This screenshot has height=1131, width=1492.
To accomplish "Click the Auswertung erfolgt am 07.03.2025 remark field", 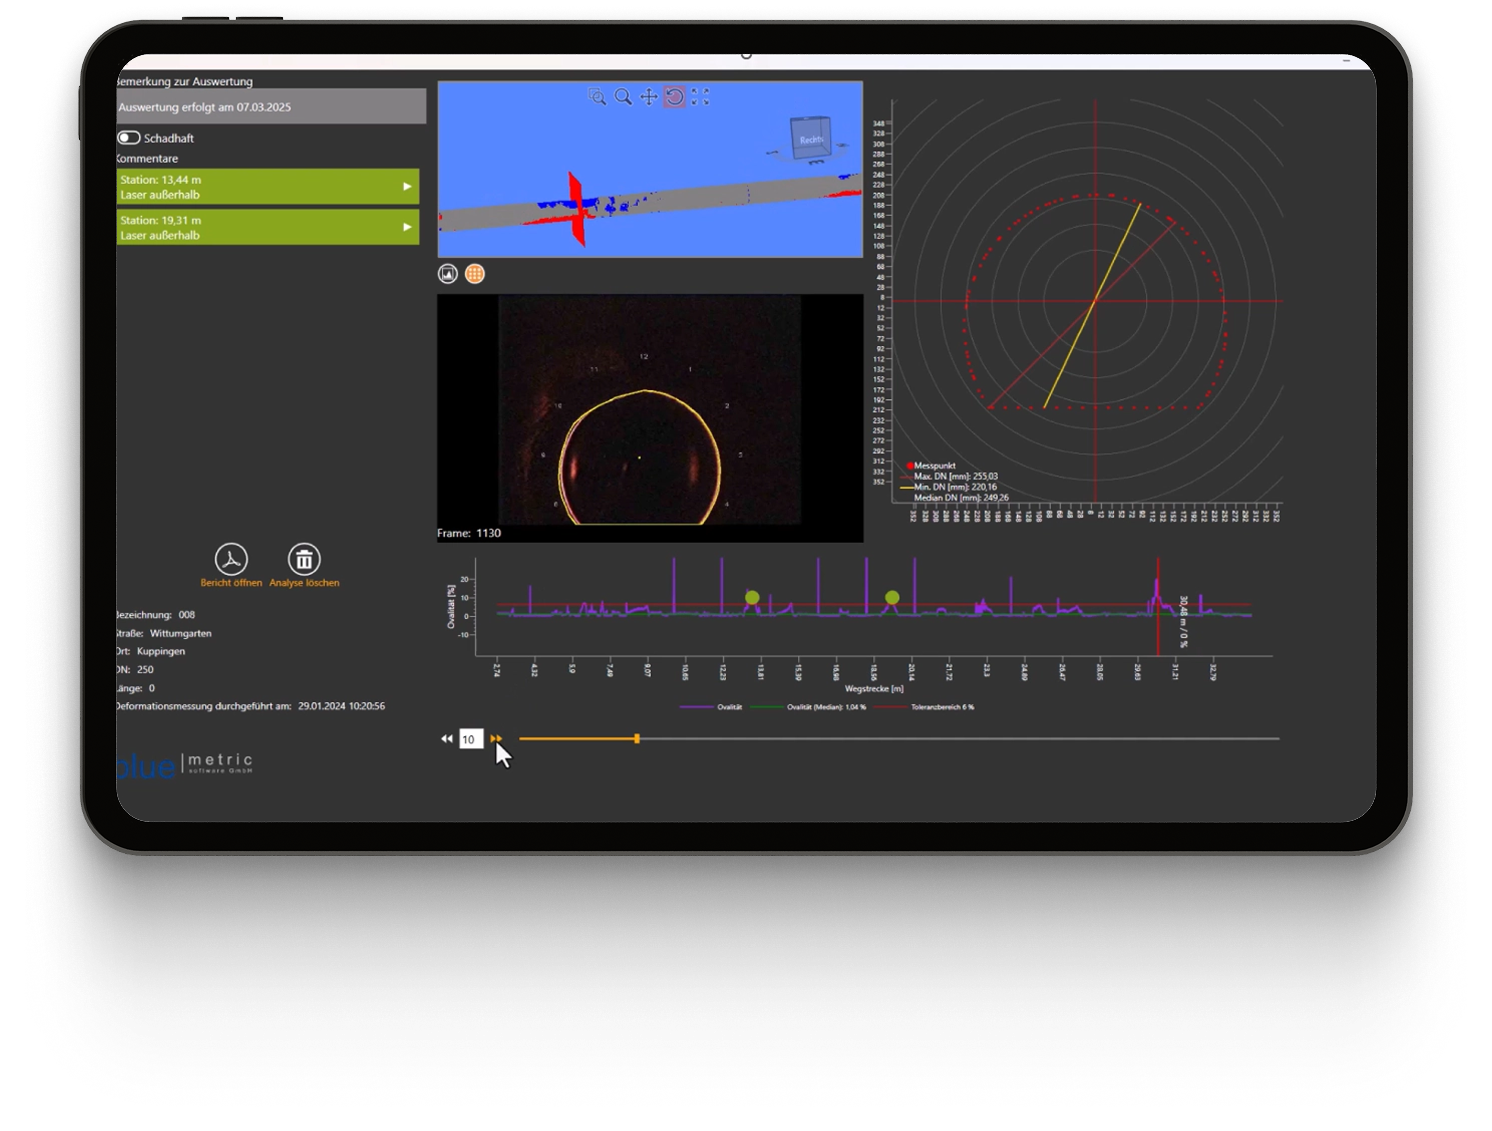I will click(x=270, y=107).
